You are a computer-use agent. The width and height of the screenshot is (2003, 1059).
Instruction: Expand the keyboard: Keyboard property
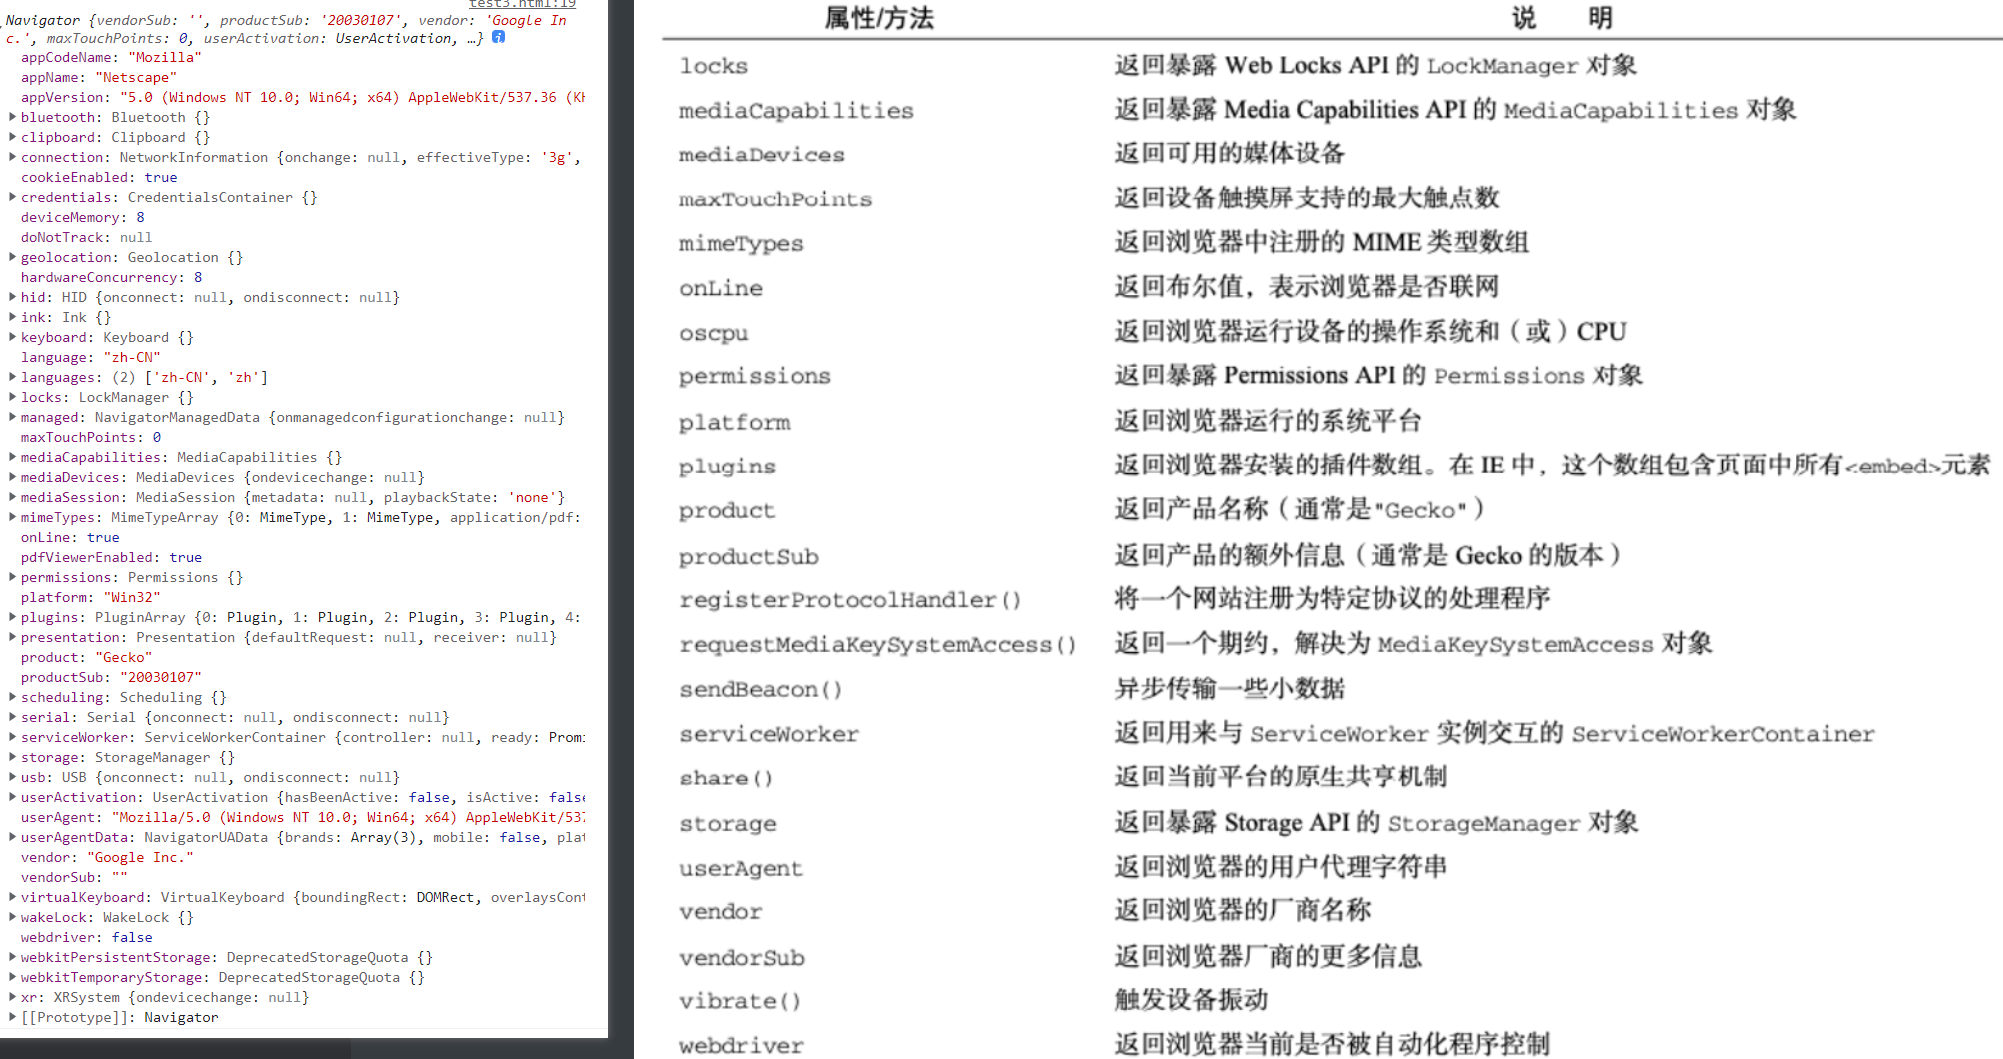(x=12, y=337)
